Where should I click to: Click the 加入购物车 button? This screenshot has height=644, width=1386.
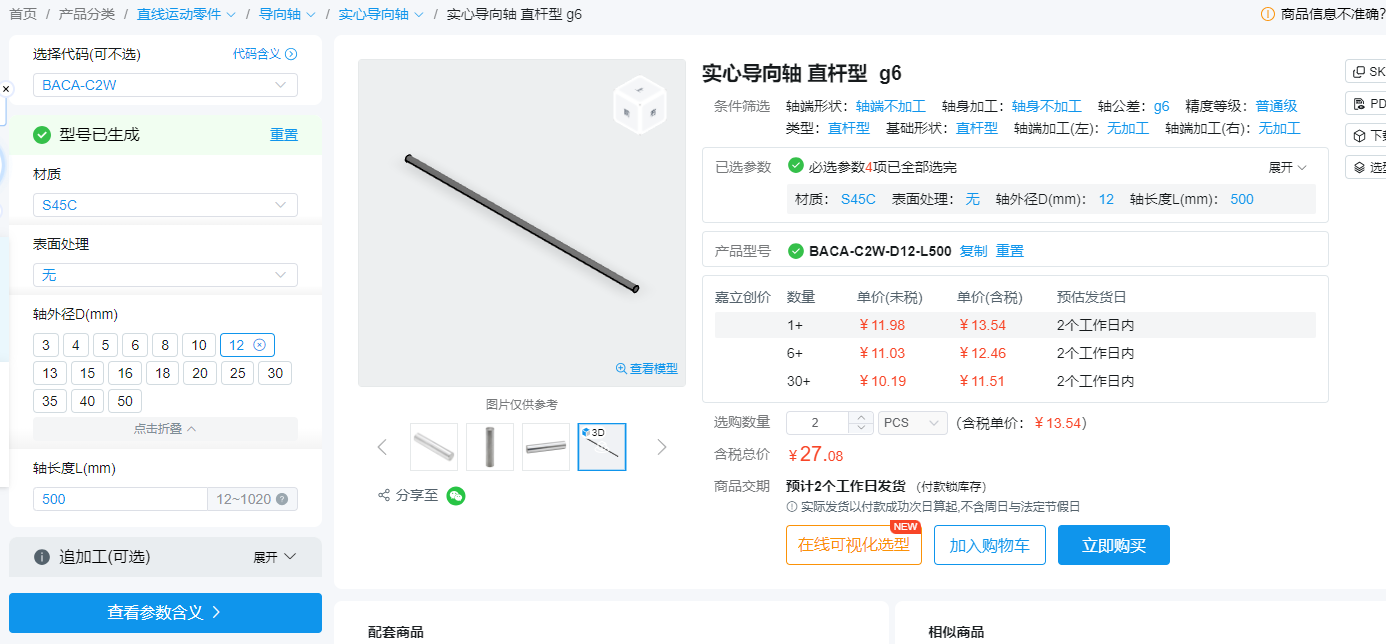pos(989,545)
